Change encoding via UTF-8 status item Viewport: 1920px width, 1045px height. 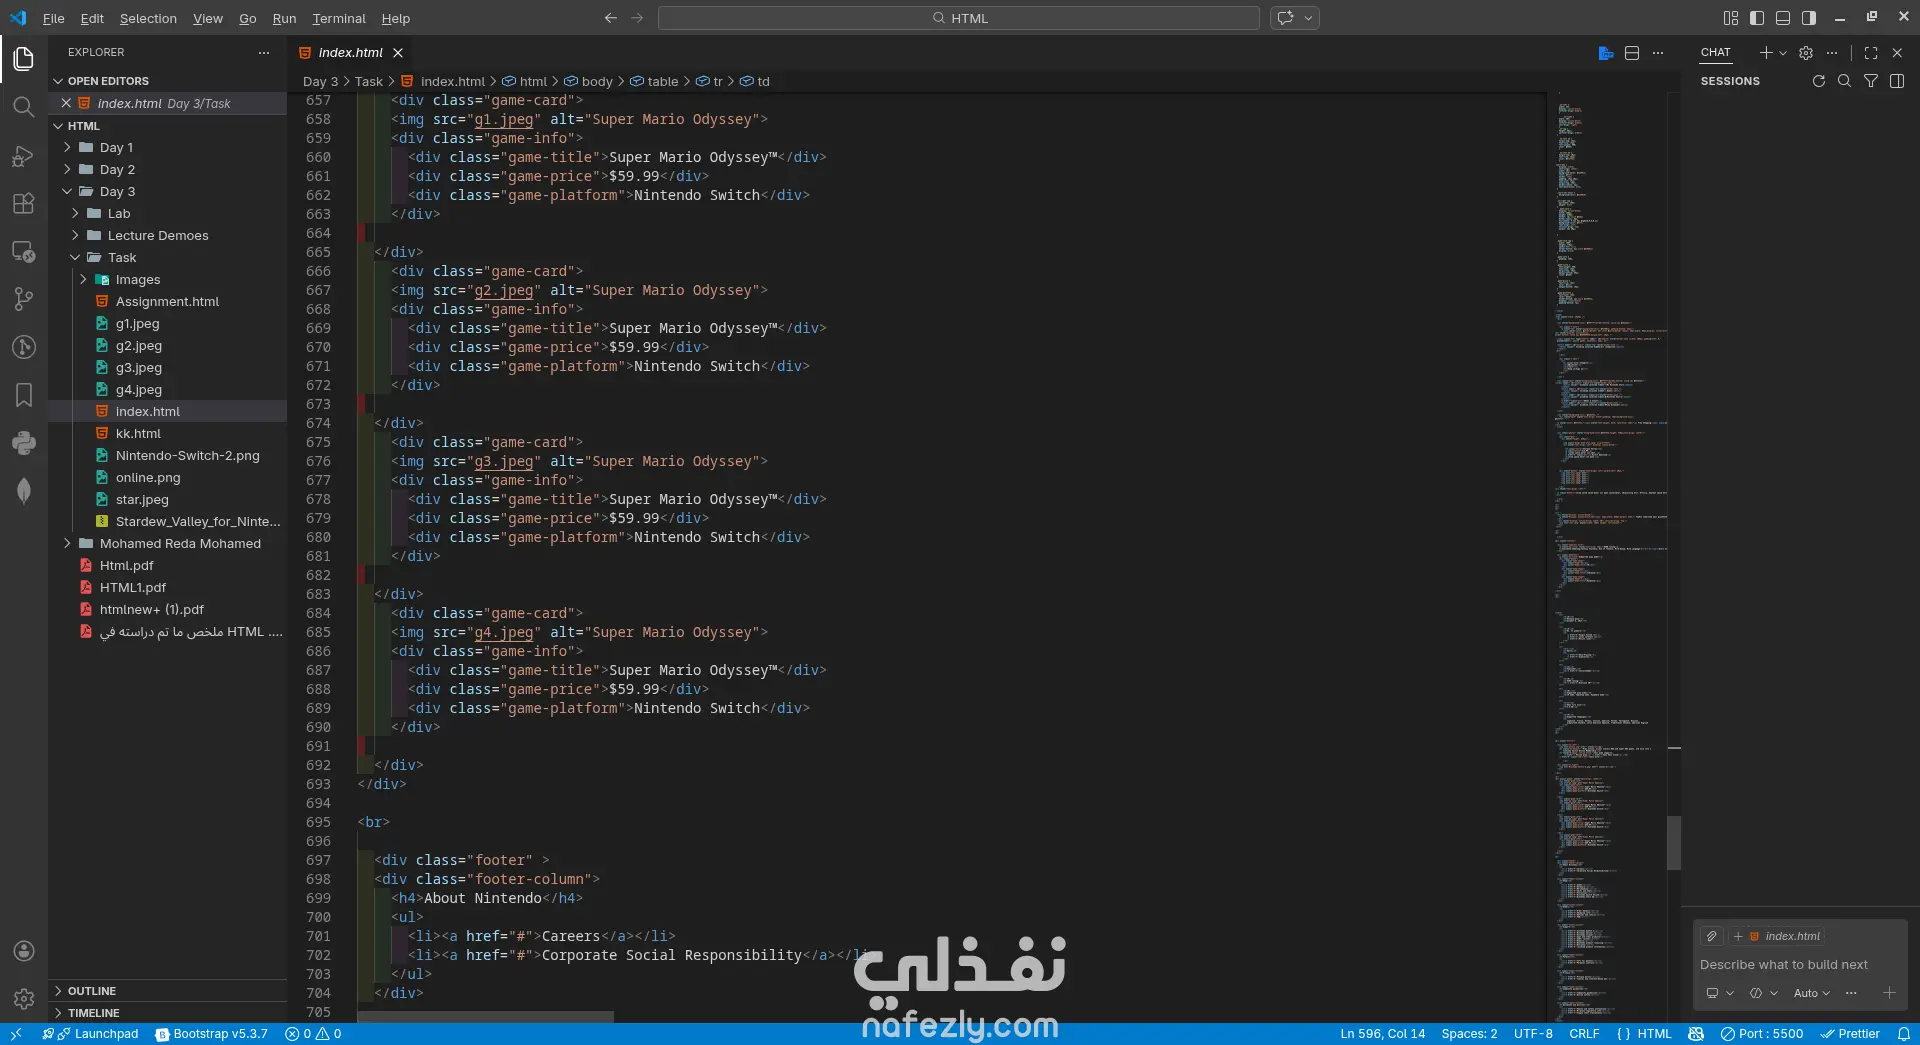1533,1034
